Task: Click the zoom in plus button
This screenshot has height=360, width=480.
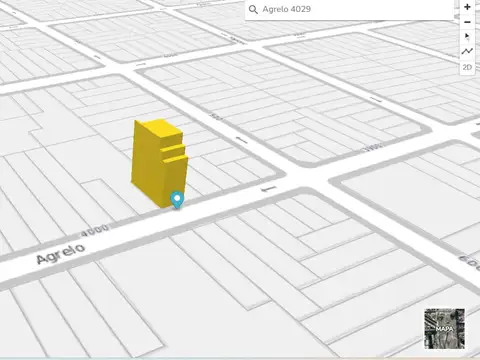Action: (x=467, y=7)
